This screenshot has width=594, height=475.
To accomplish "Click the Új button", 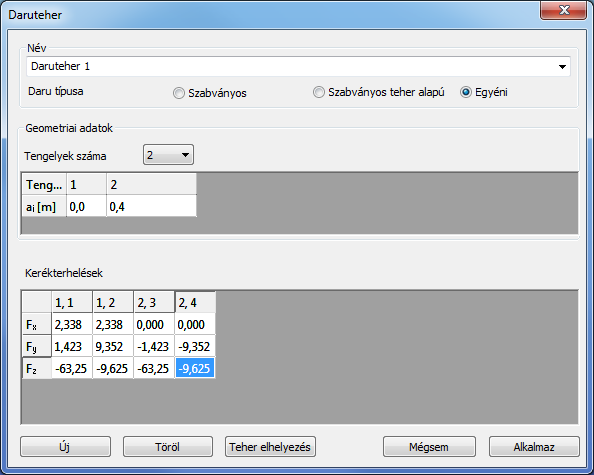I will 66,447.
